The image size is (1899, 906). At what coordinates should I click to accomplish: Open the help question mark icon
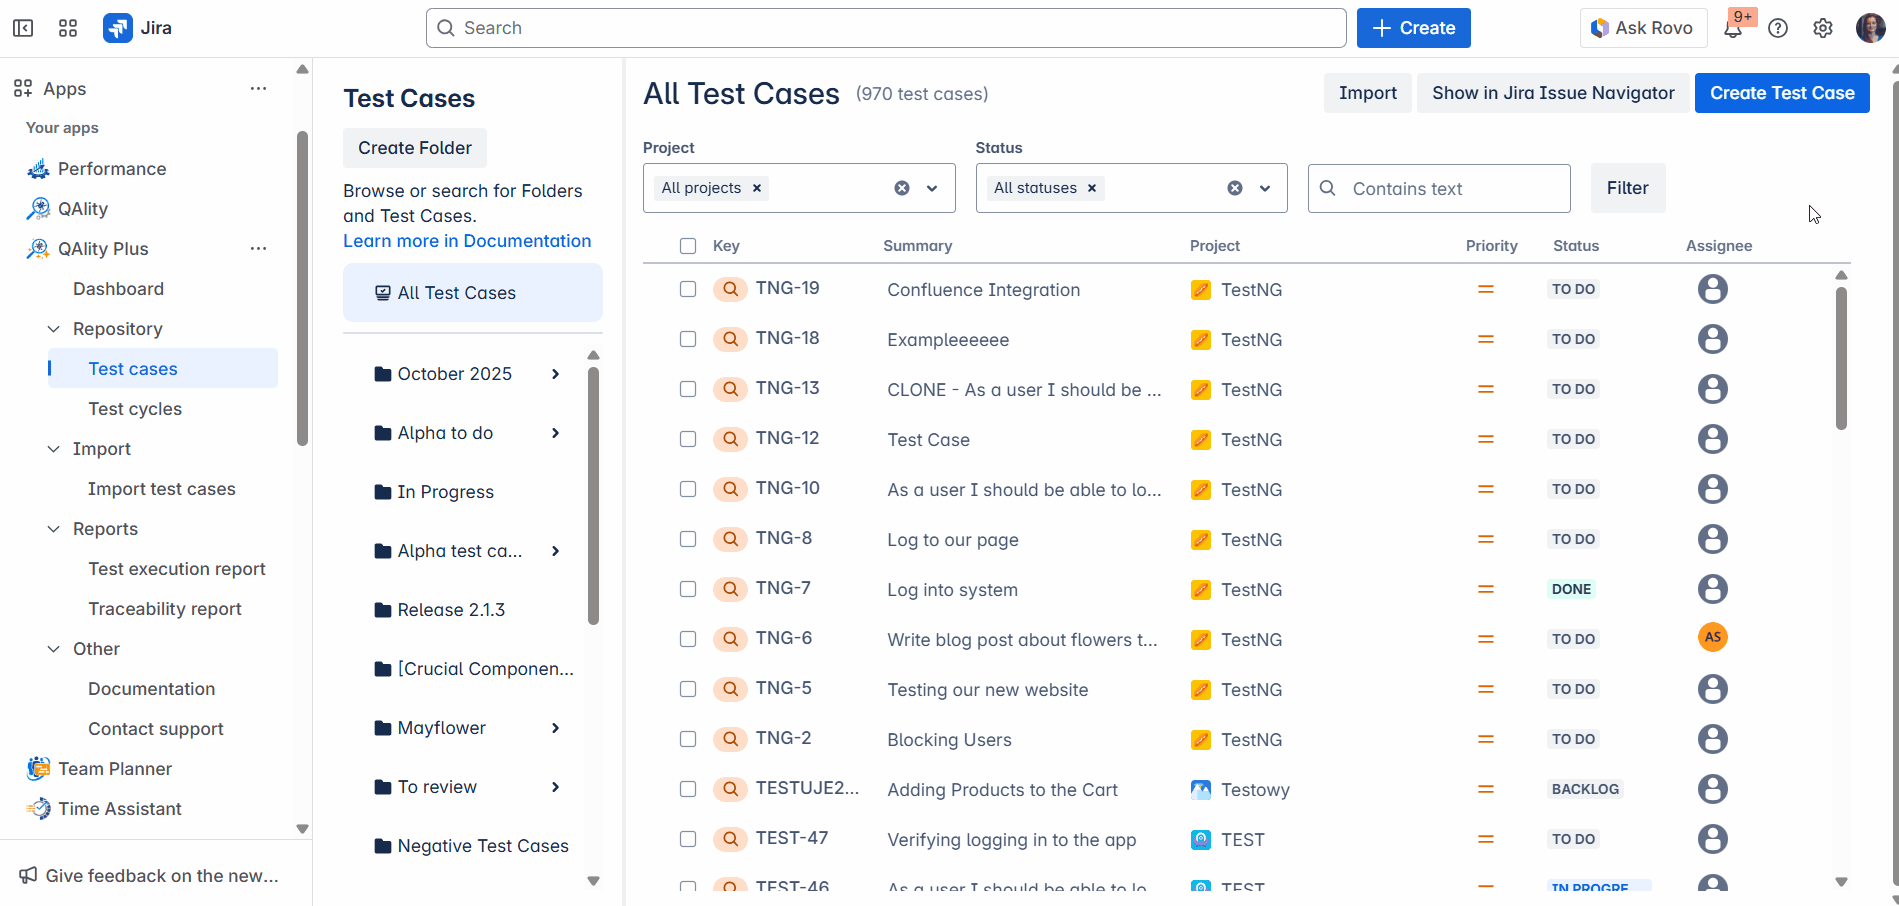(1778, 28)
